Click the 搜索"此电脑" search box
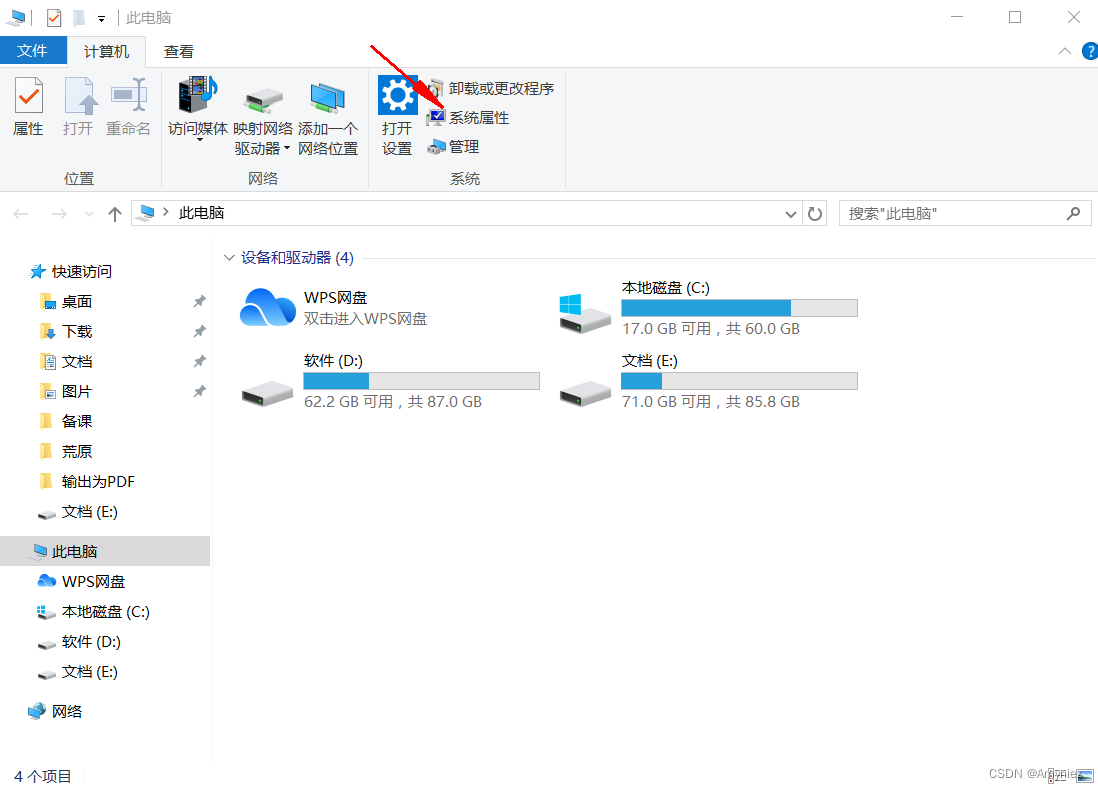 965,214
